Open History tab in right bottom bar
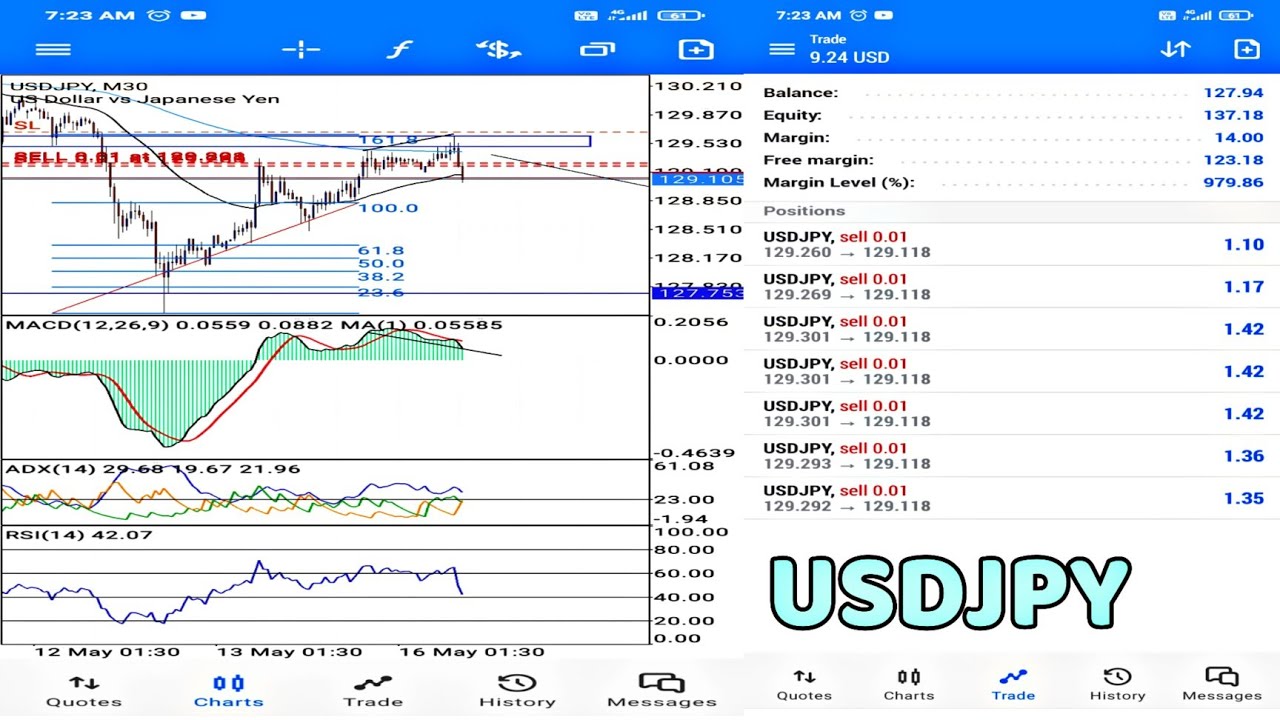The width and height of the screenshot is (1280, 720). [x=1117, y=685]
